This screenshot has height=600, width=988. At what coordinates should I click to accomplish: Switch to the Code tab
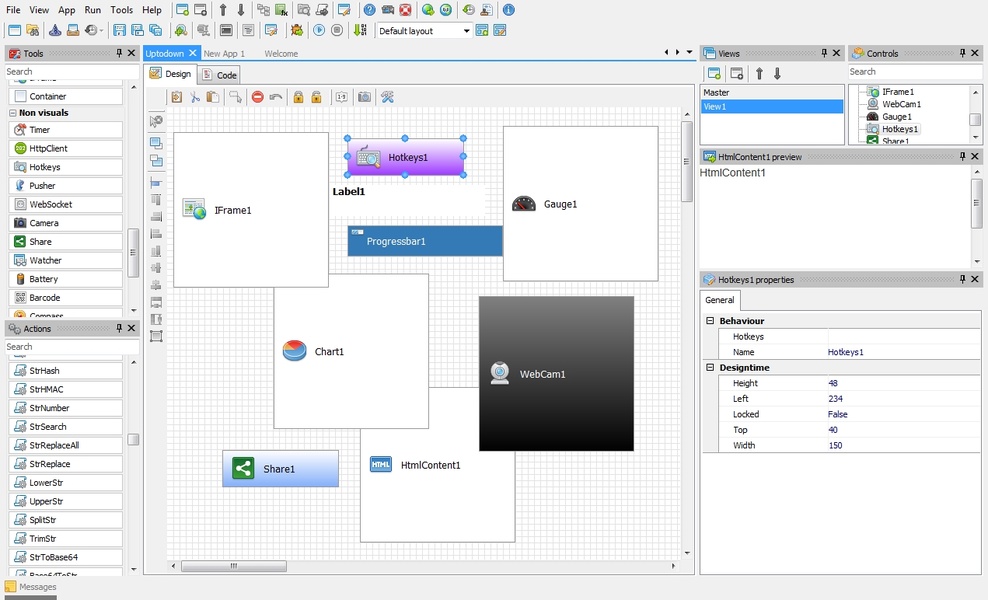(220, 75)
